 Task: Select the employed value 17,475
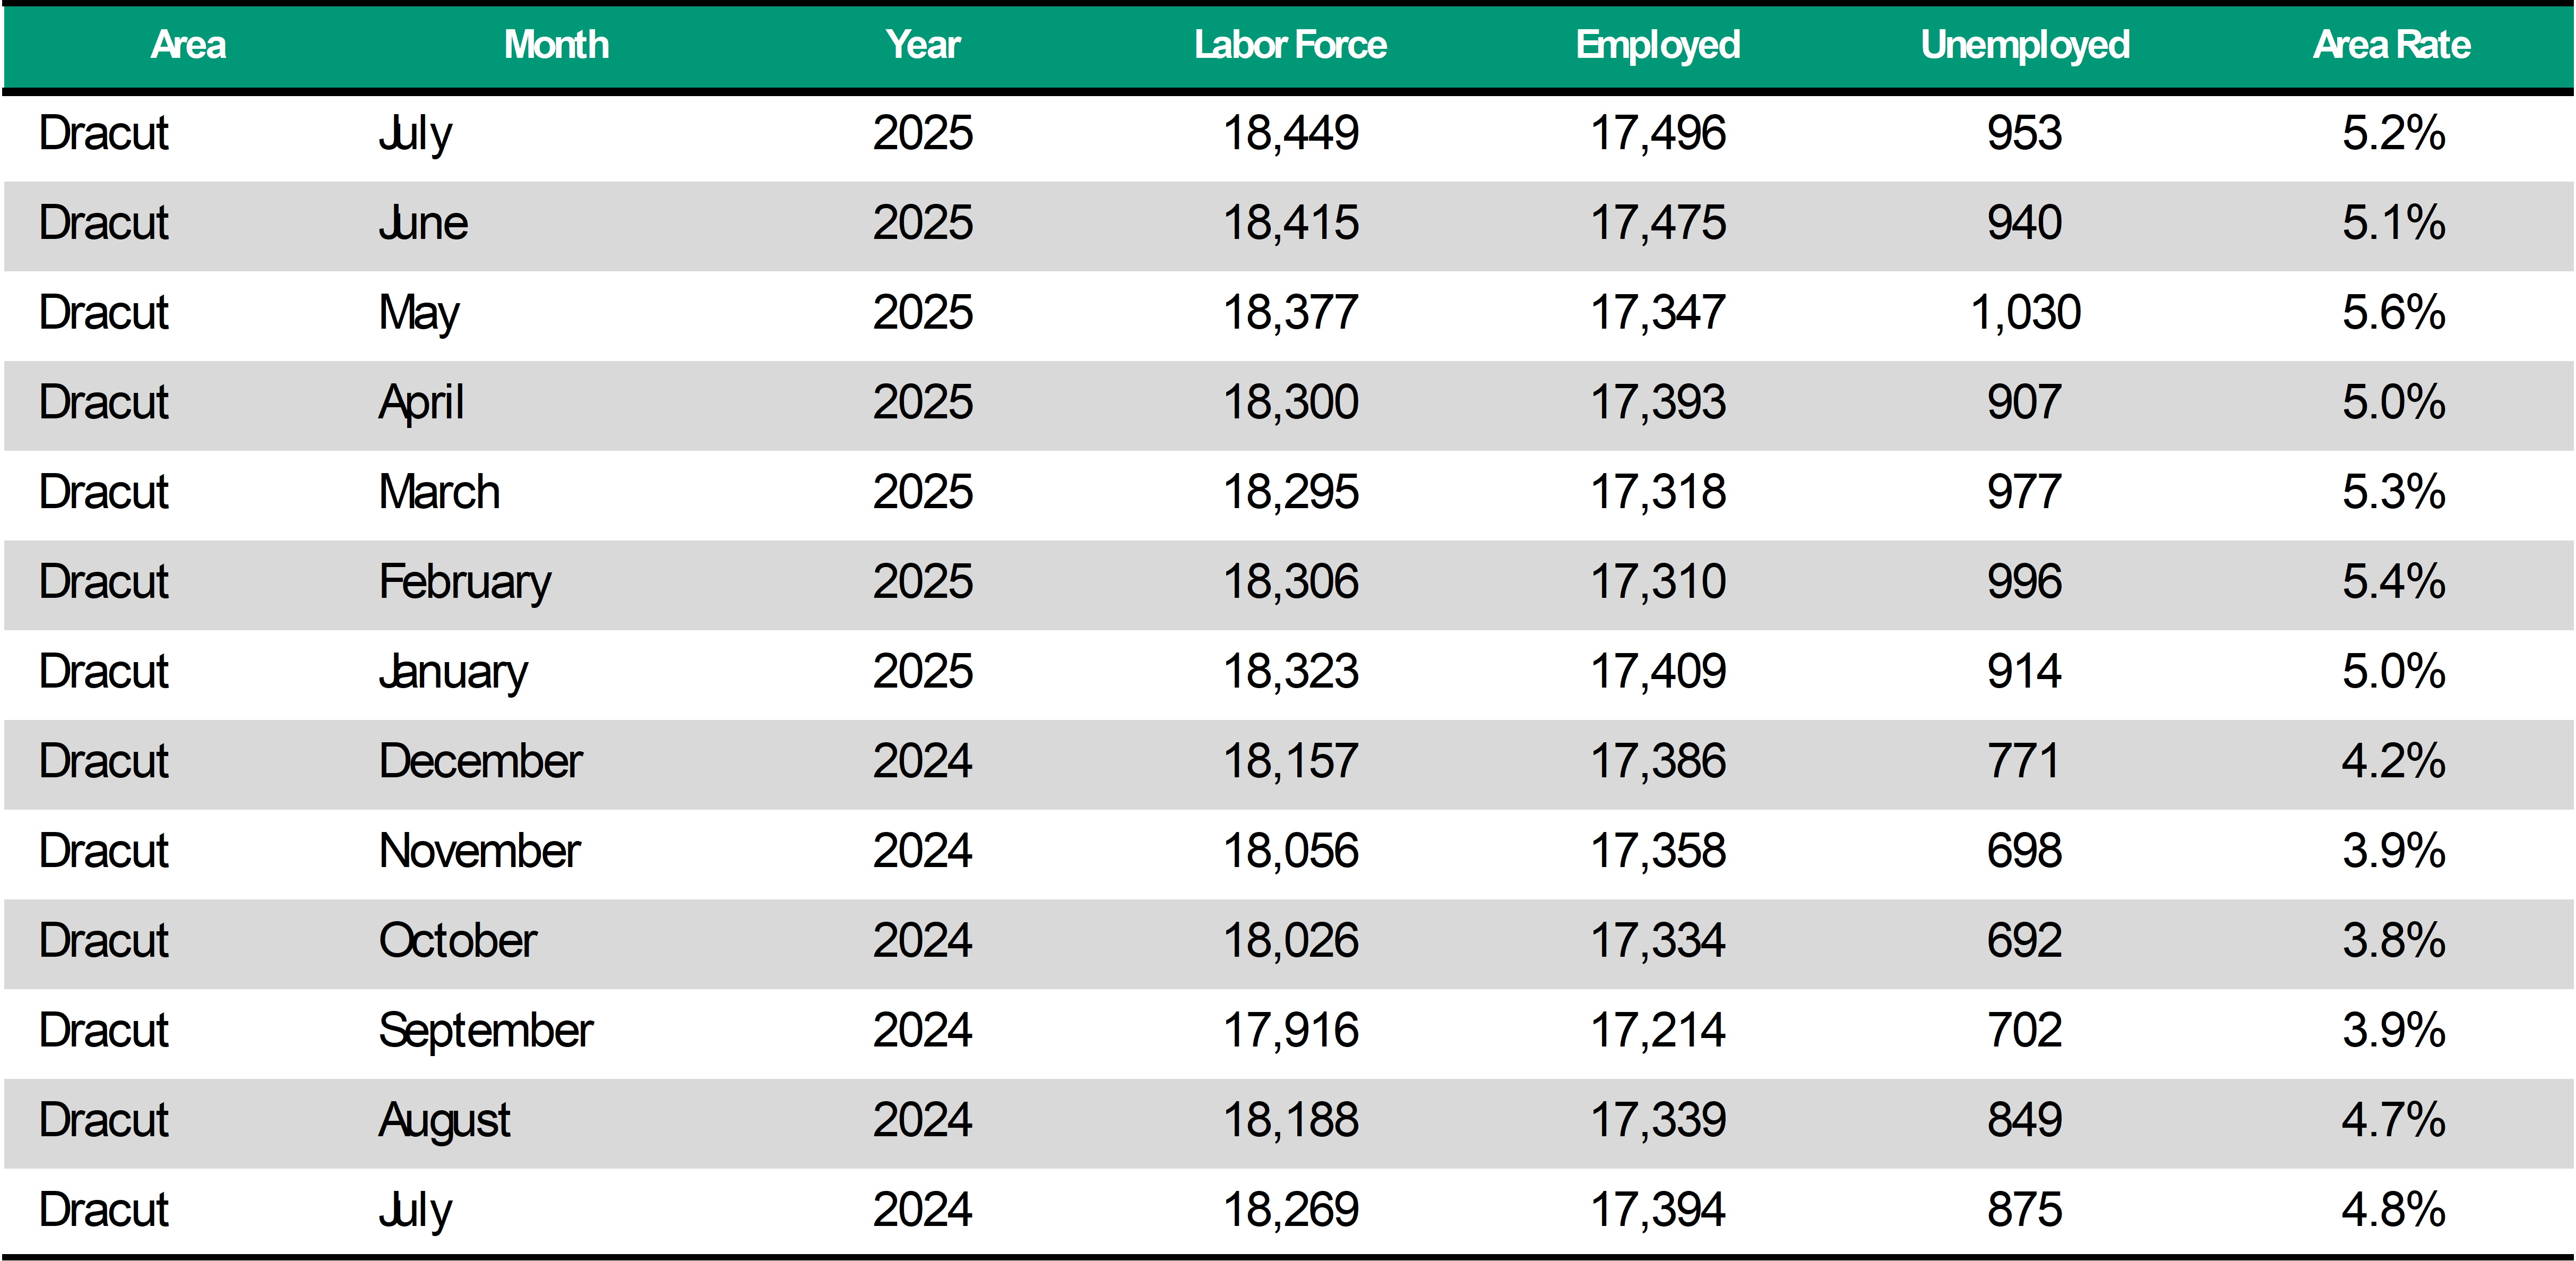click(1658, 223)
